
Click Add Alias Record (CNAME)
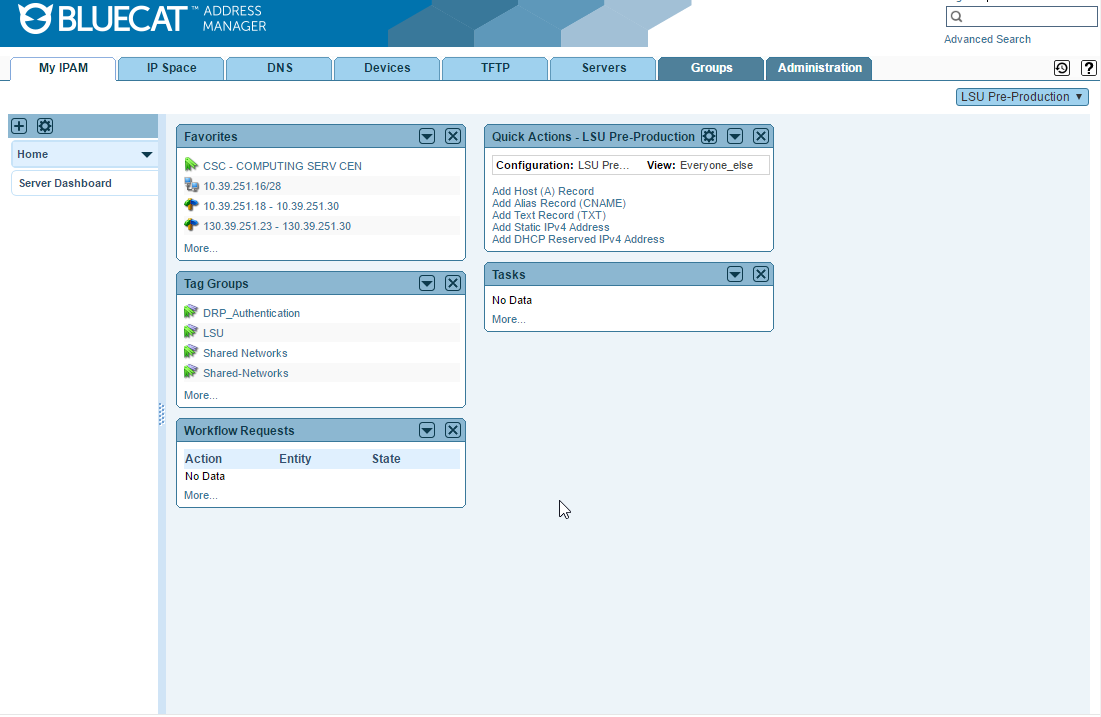point(559,203)
